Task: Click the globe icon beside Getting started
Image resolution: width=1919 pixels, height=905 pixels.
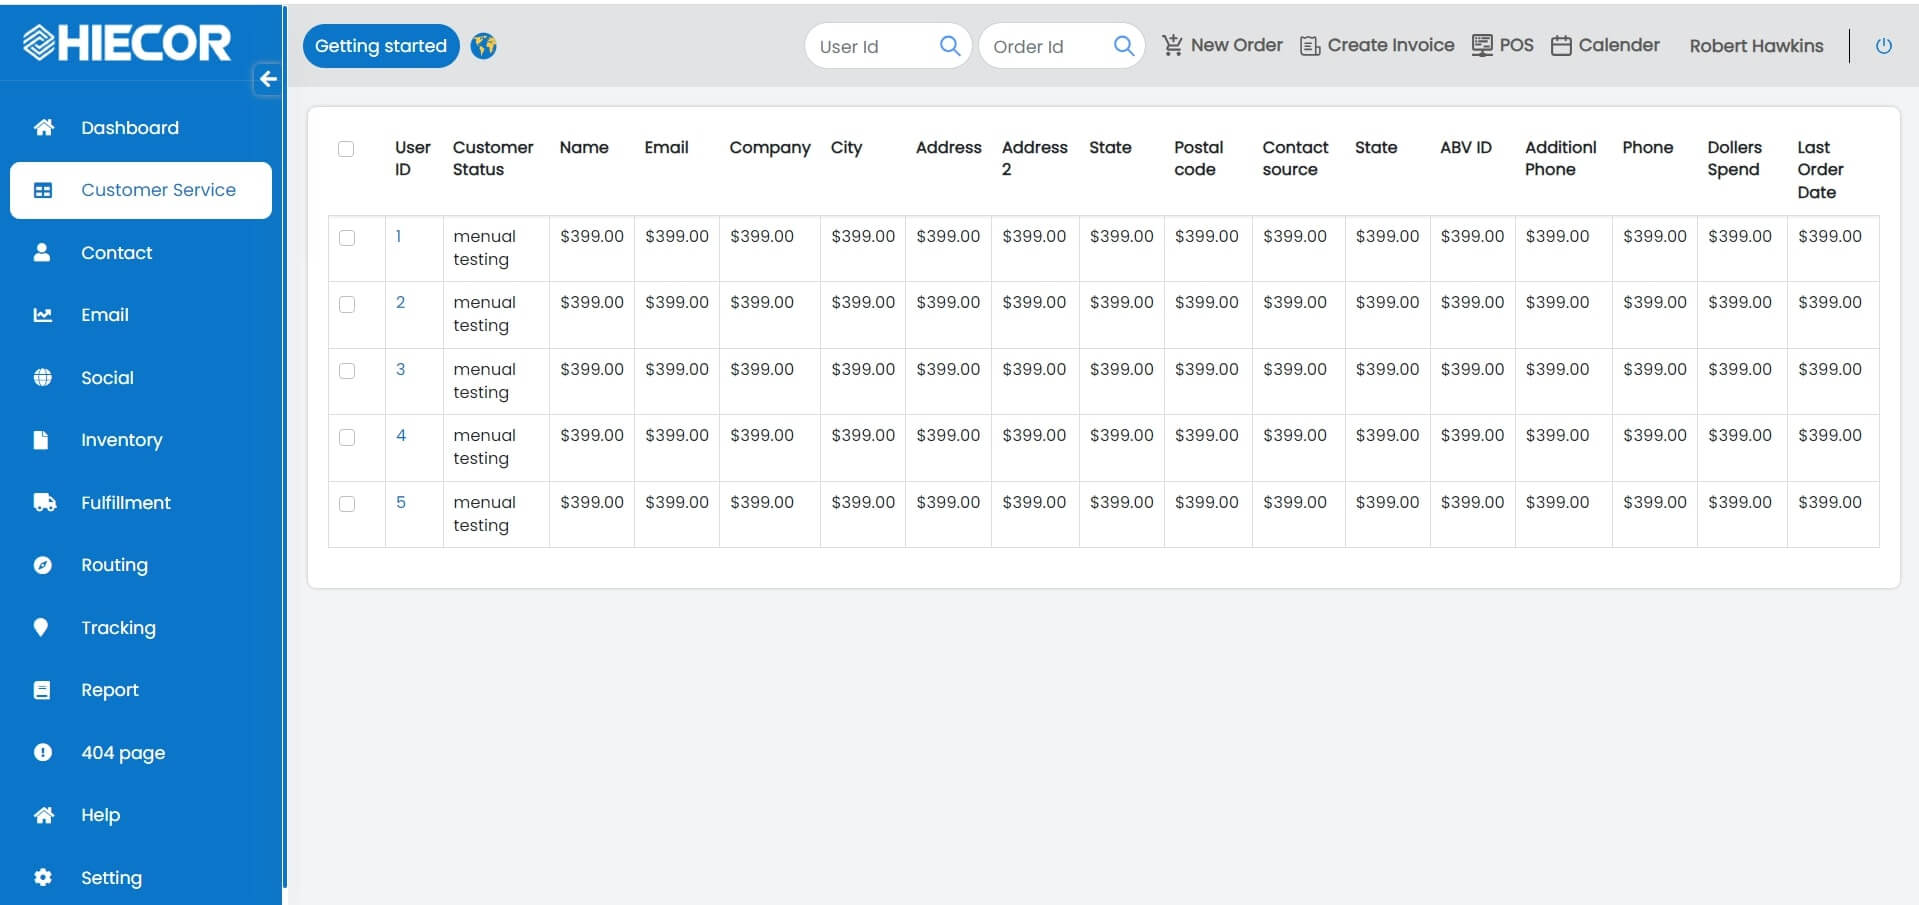Action: tap(484, 46)
